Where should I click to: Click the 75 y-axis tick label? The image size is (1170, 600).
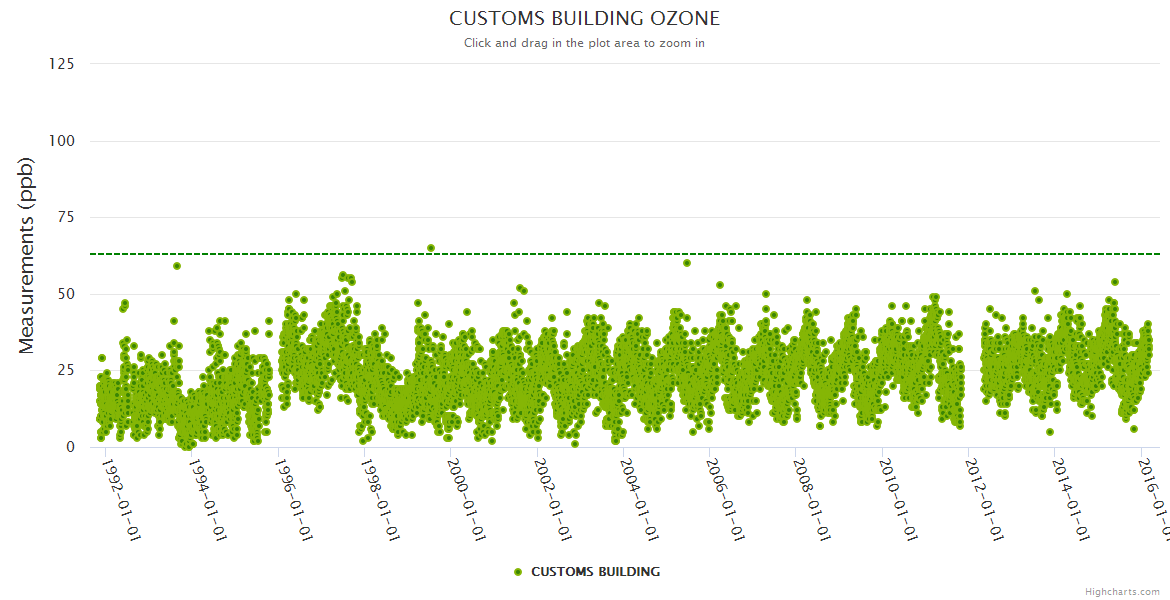(65, 218)
